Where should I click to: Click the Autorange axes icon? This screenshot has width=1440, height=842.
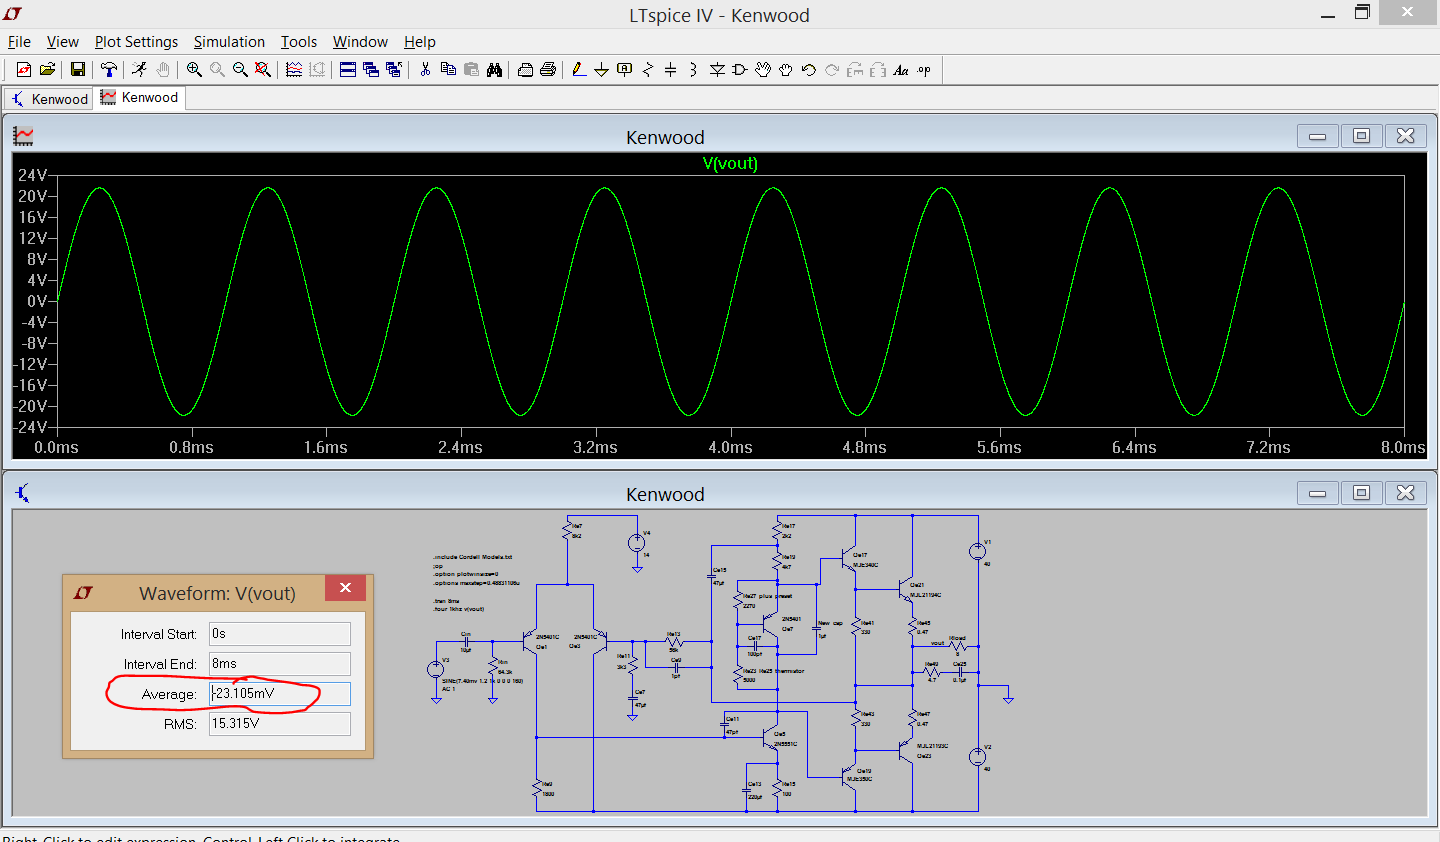(x=317, y=69)
